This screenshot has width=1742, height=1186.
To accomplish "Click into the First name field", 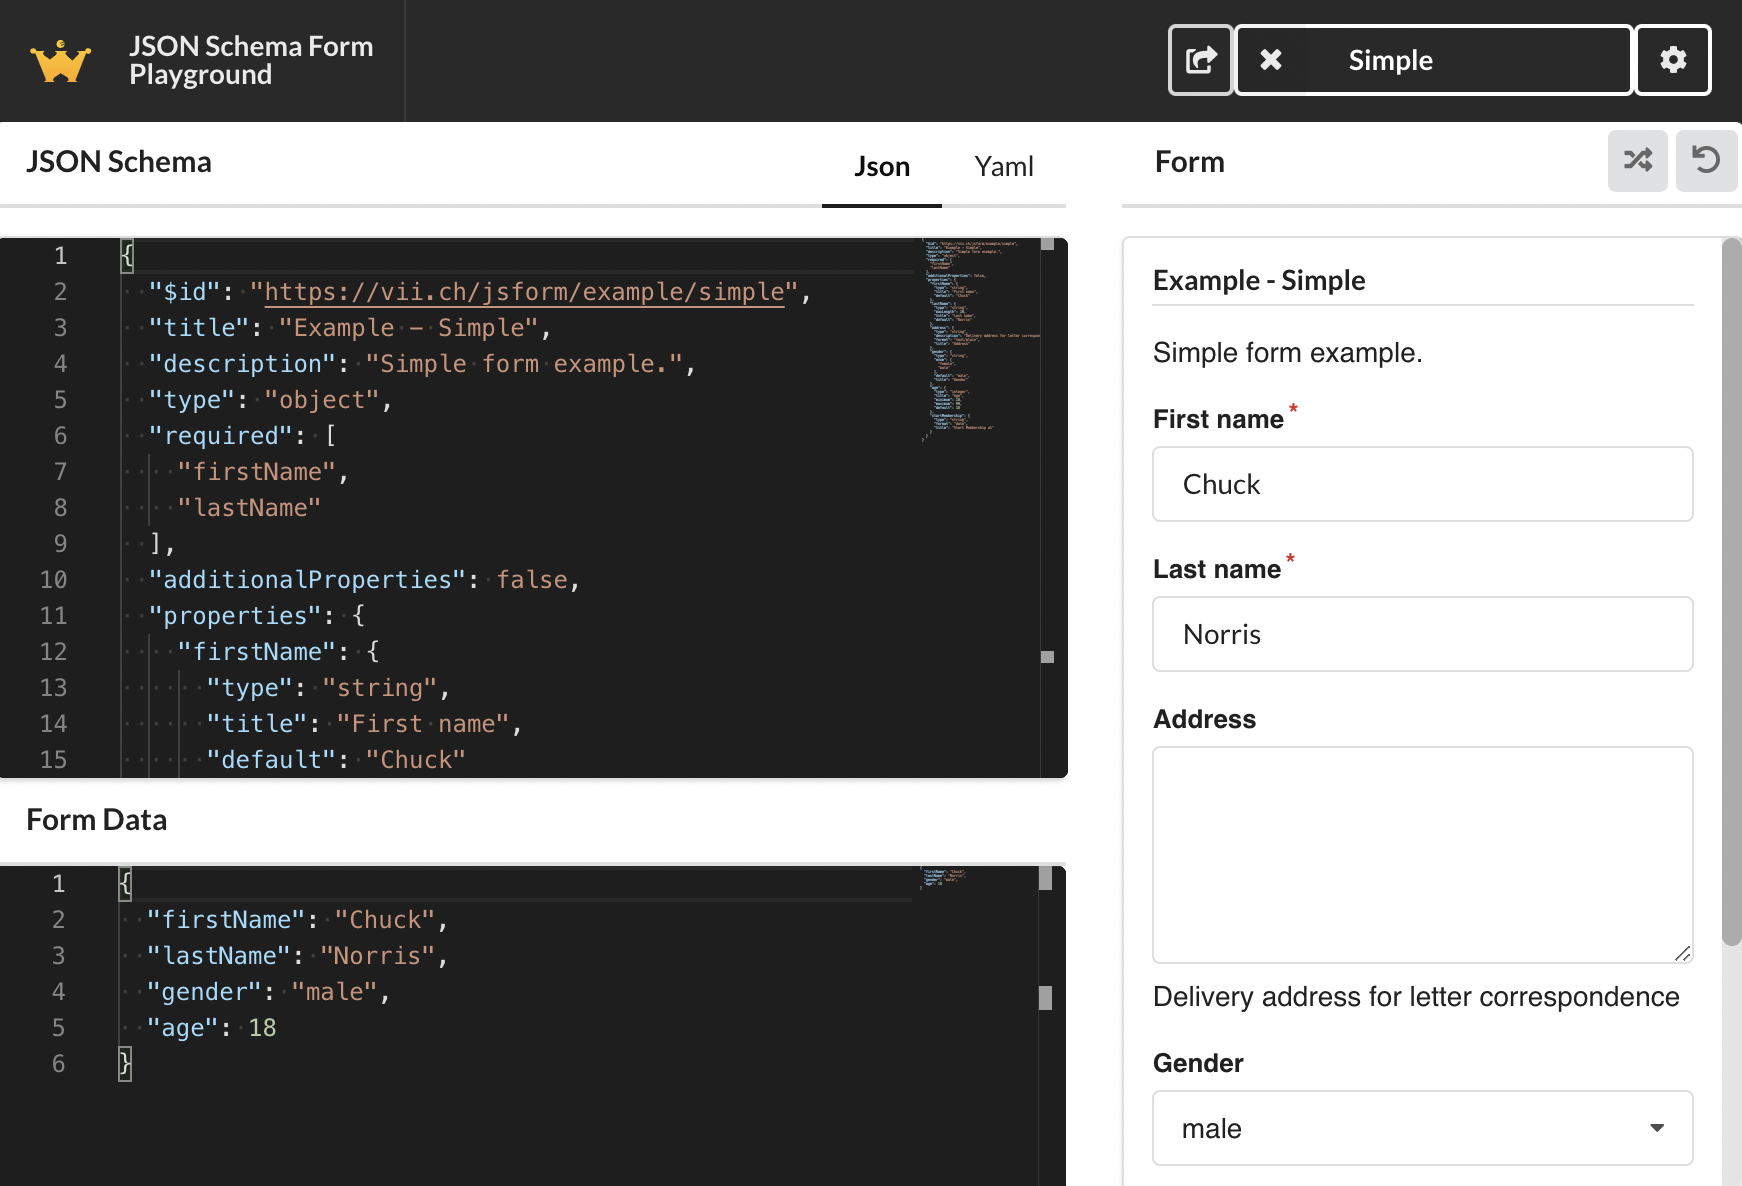I will pos(1422,484).
